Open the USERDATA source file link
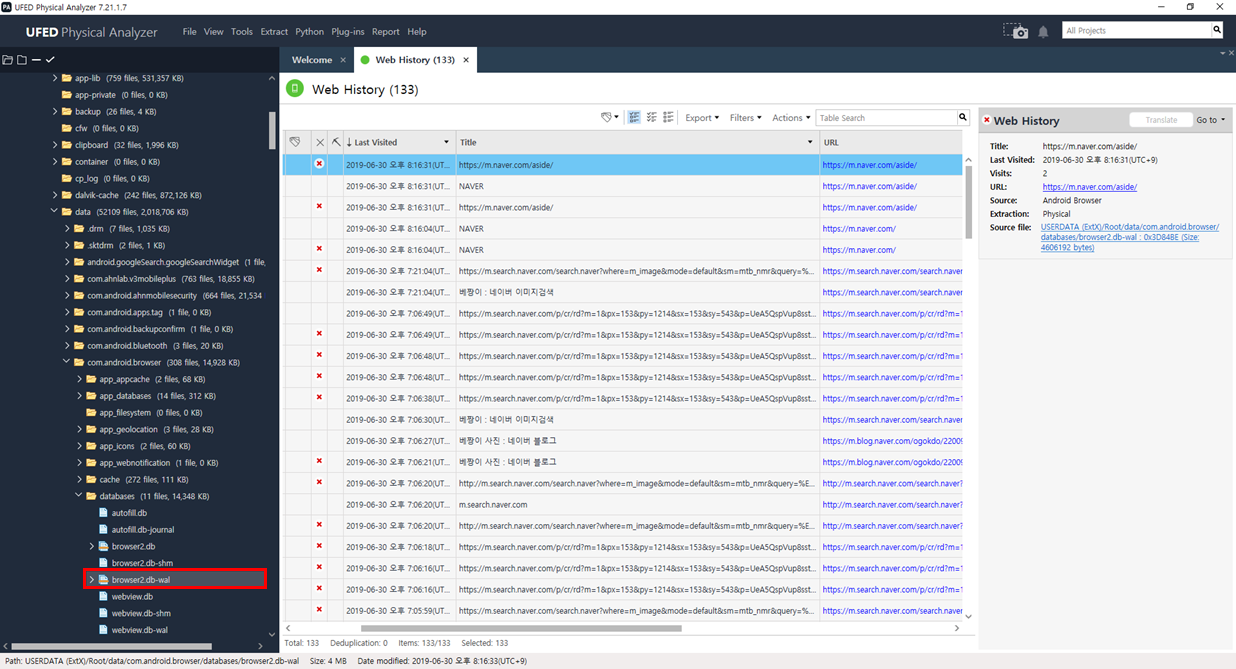This screenshot has height=669, width=1236. coord(1129,237)
